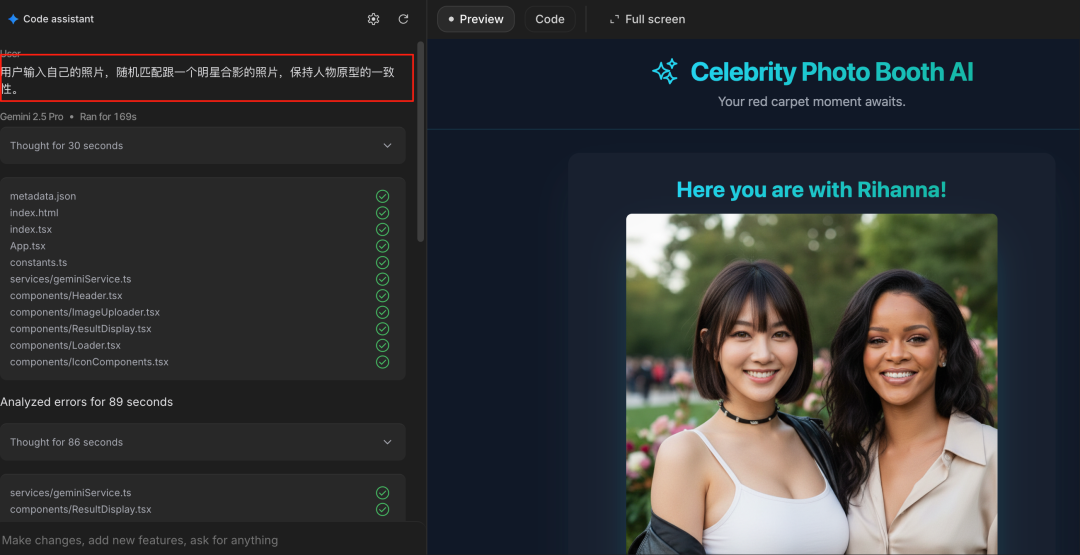Click the generated photo with Rihanna
This screenshot has height=555, width=1080.
811,384
